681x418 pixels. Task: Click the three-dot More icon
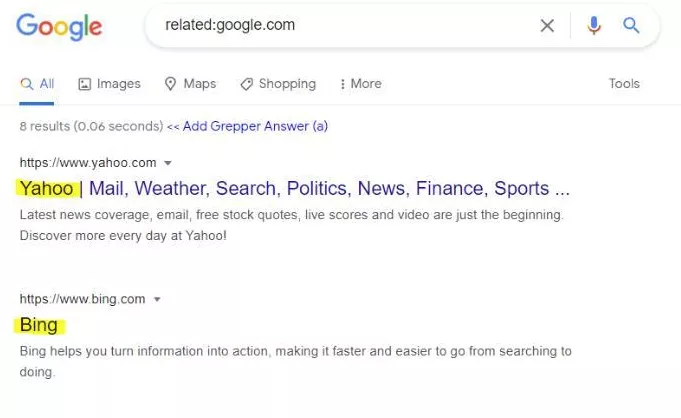tap(342, 84)
